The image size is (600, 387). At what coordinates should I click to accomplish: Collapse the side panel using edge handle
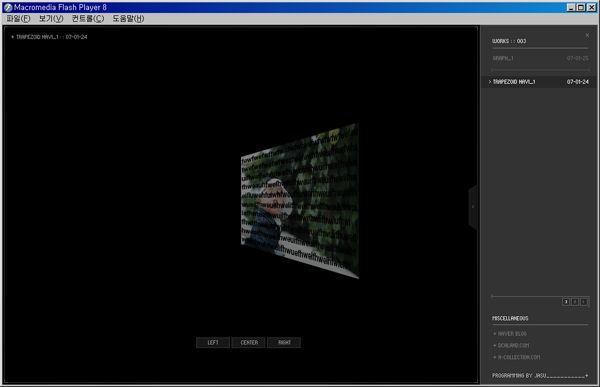(x=473, y=207)
